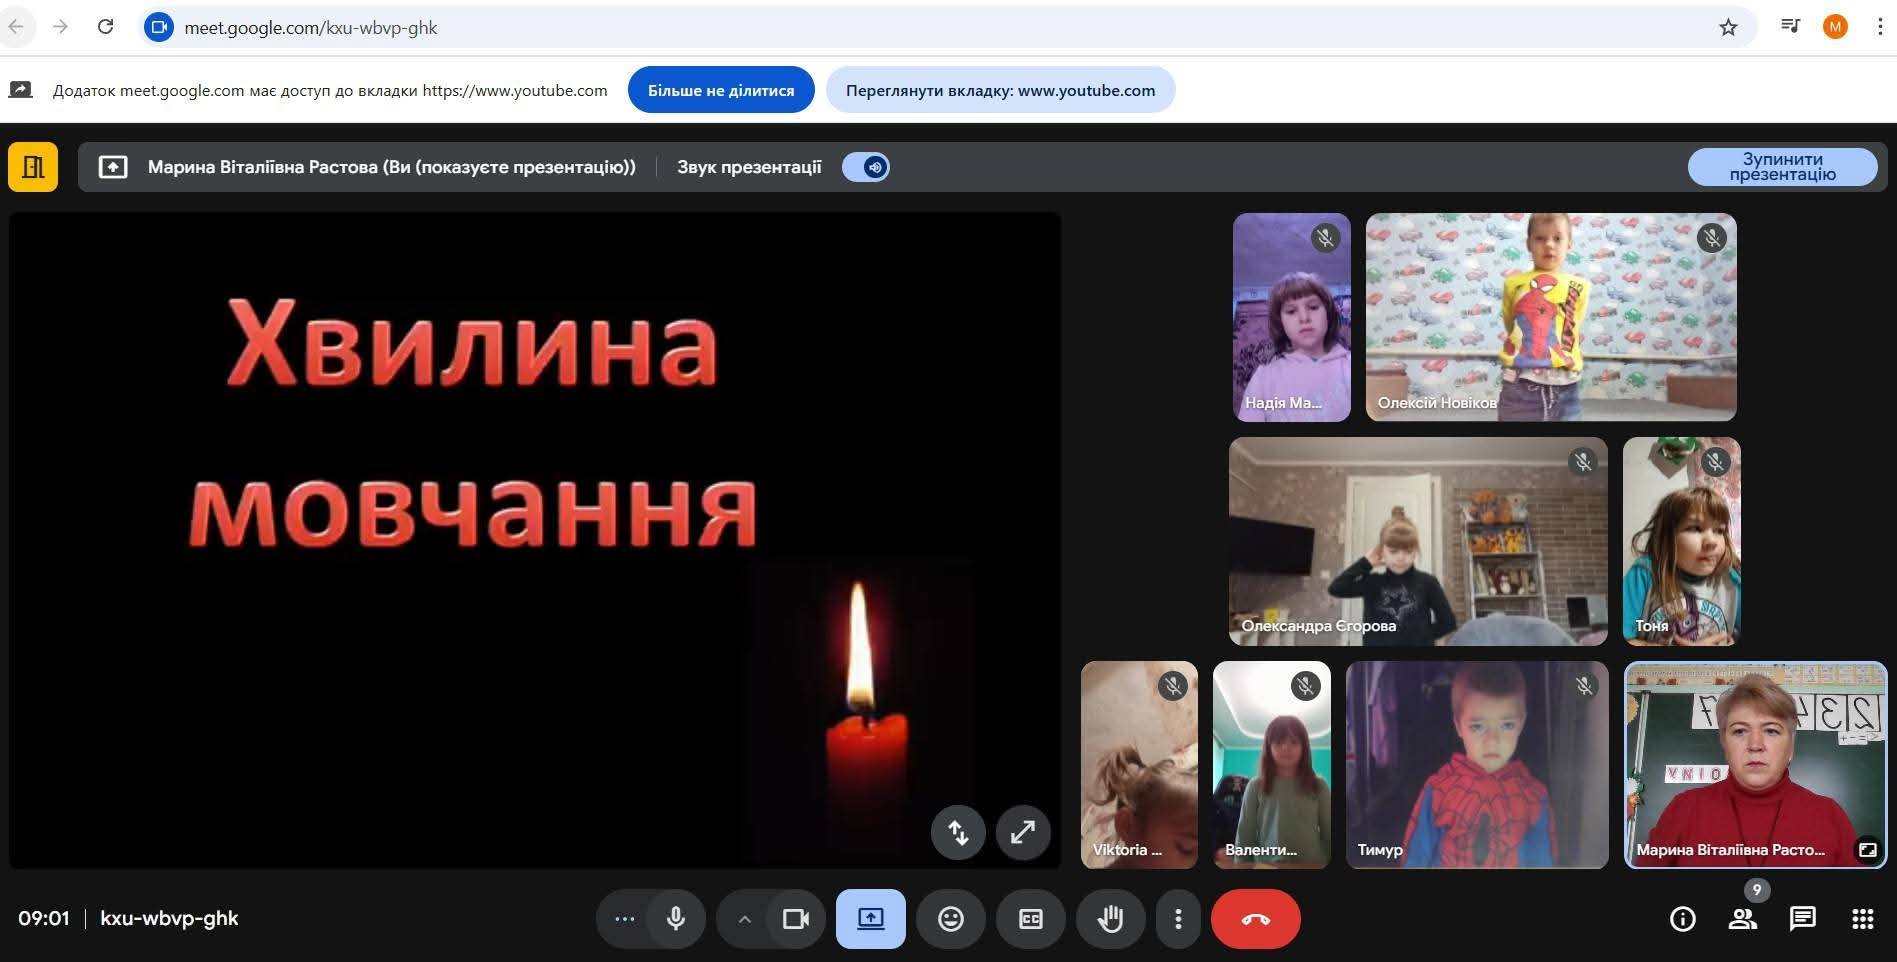Viewport: 1897px width, 962px height.
Task: Click the red leave call button
Action: point(1255,919)
